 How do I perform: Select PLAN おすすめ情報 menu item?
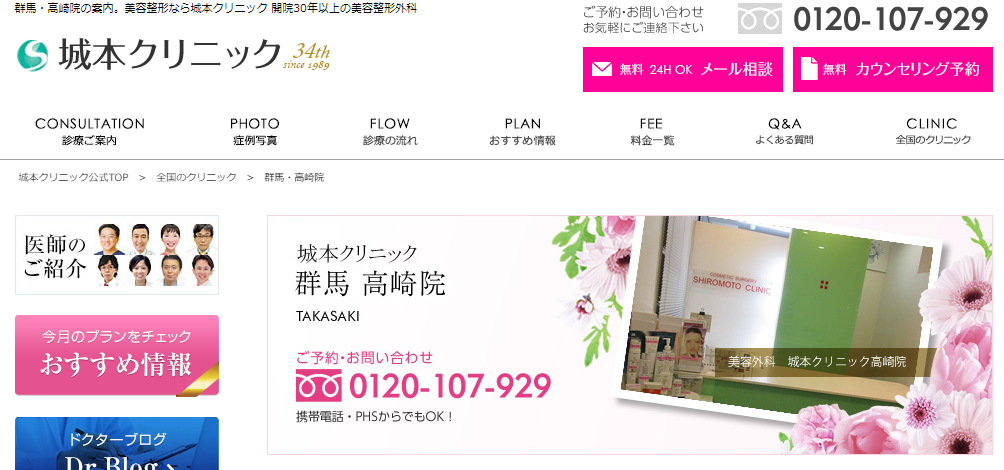click(522, 131)
